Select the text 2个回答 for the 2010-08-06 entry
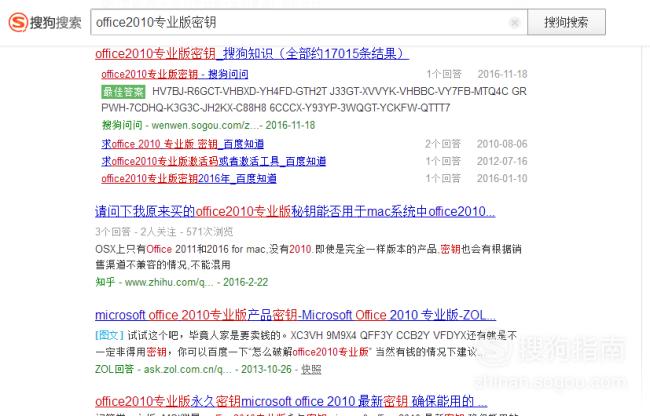650x416 pixels. pyautogui.click(x=443, y=144)
